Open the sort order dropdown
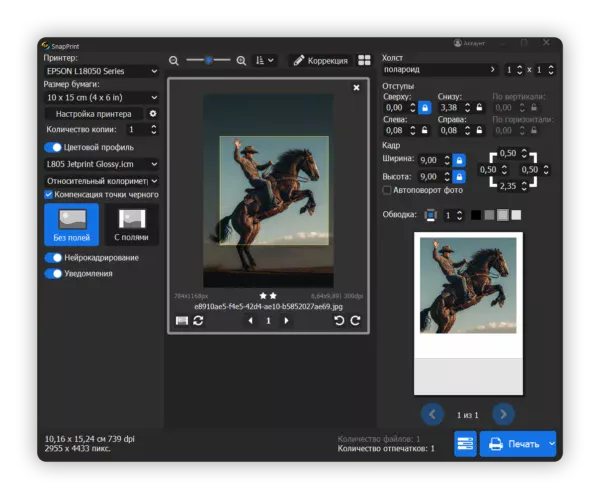Screen dimensions: 600x497 (x=265, y=60)
